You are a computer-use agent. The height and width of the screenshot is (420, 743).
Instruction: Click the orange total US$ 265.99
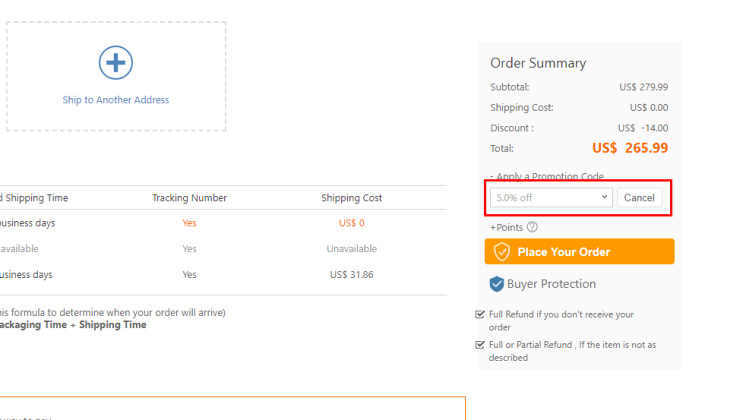click(630, 148)
